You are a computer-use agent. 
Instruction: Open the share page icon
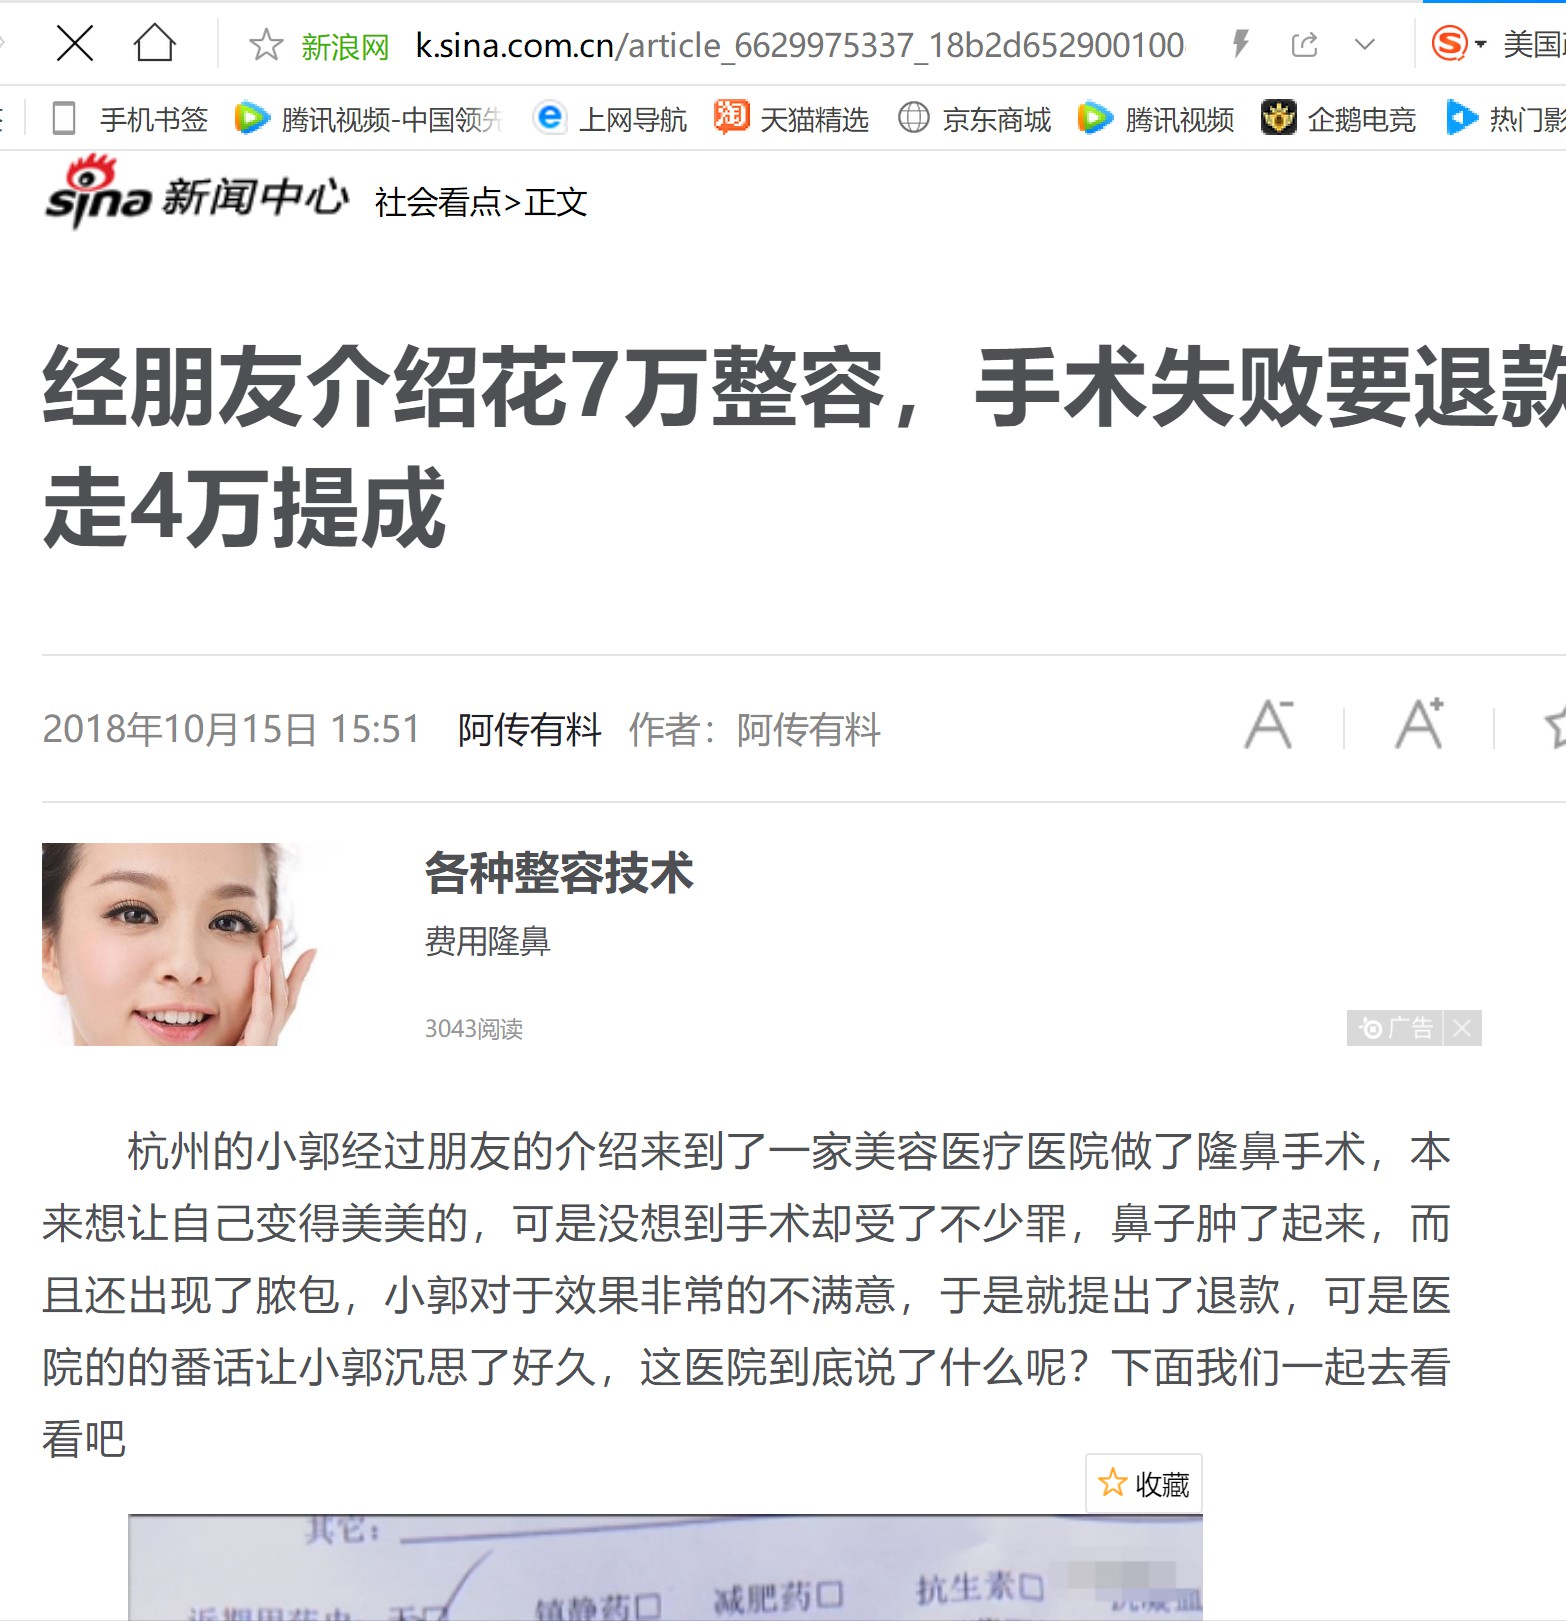click(1304, 45)
